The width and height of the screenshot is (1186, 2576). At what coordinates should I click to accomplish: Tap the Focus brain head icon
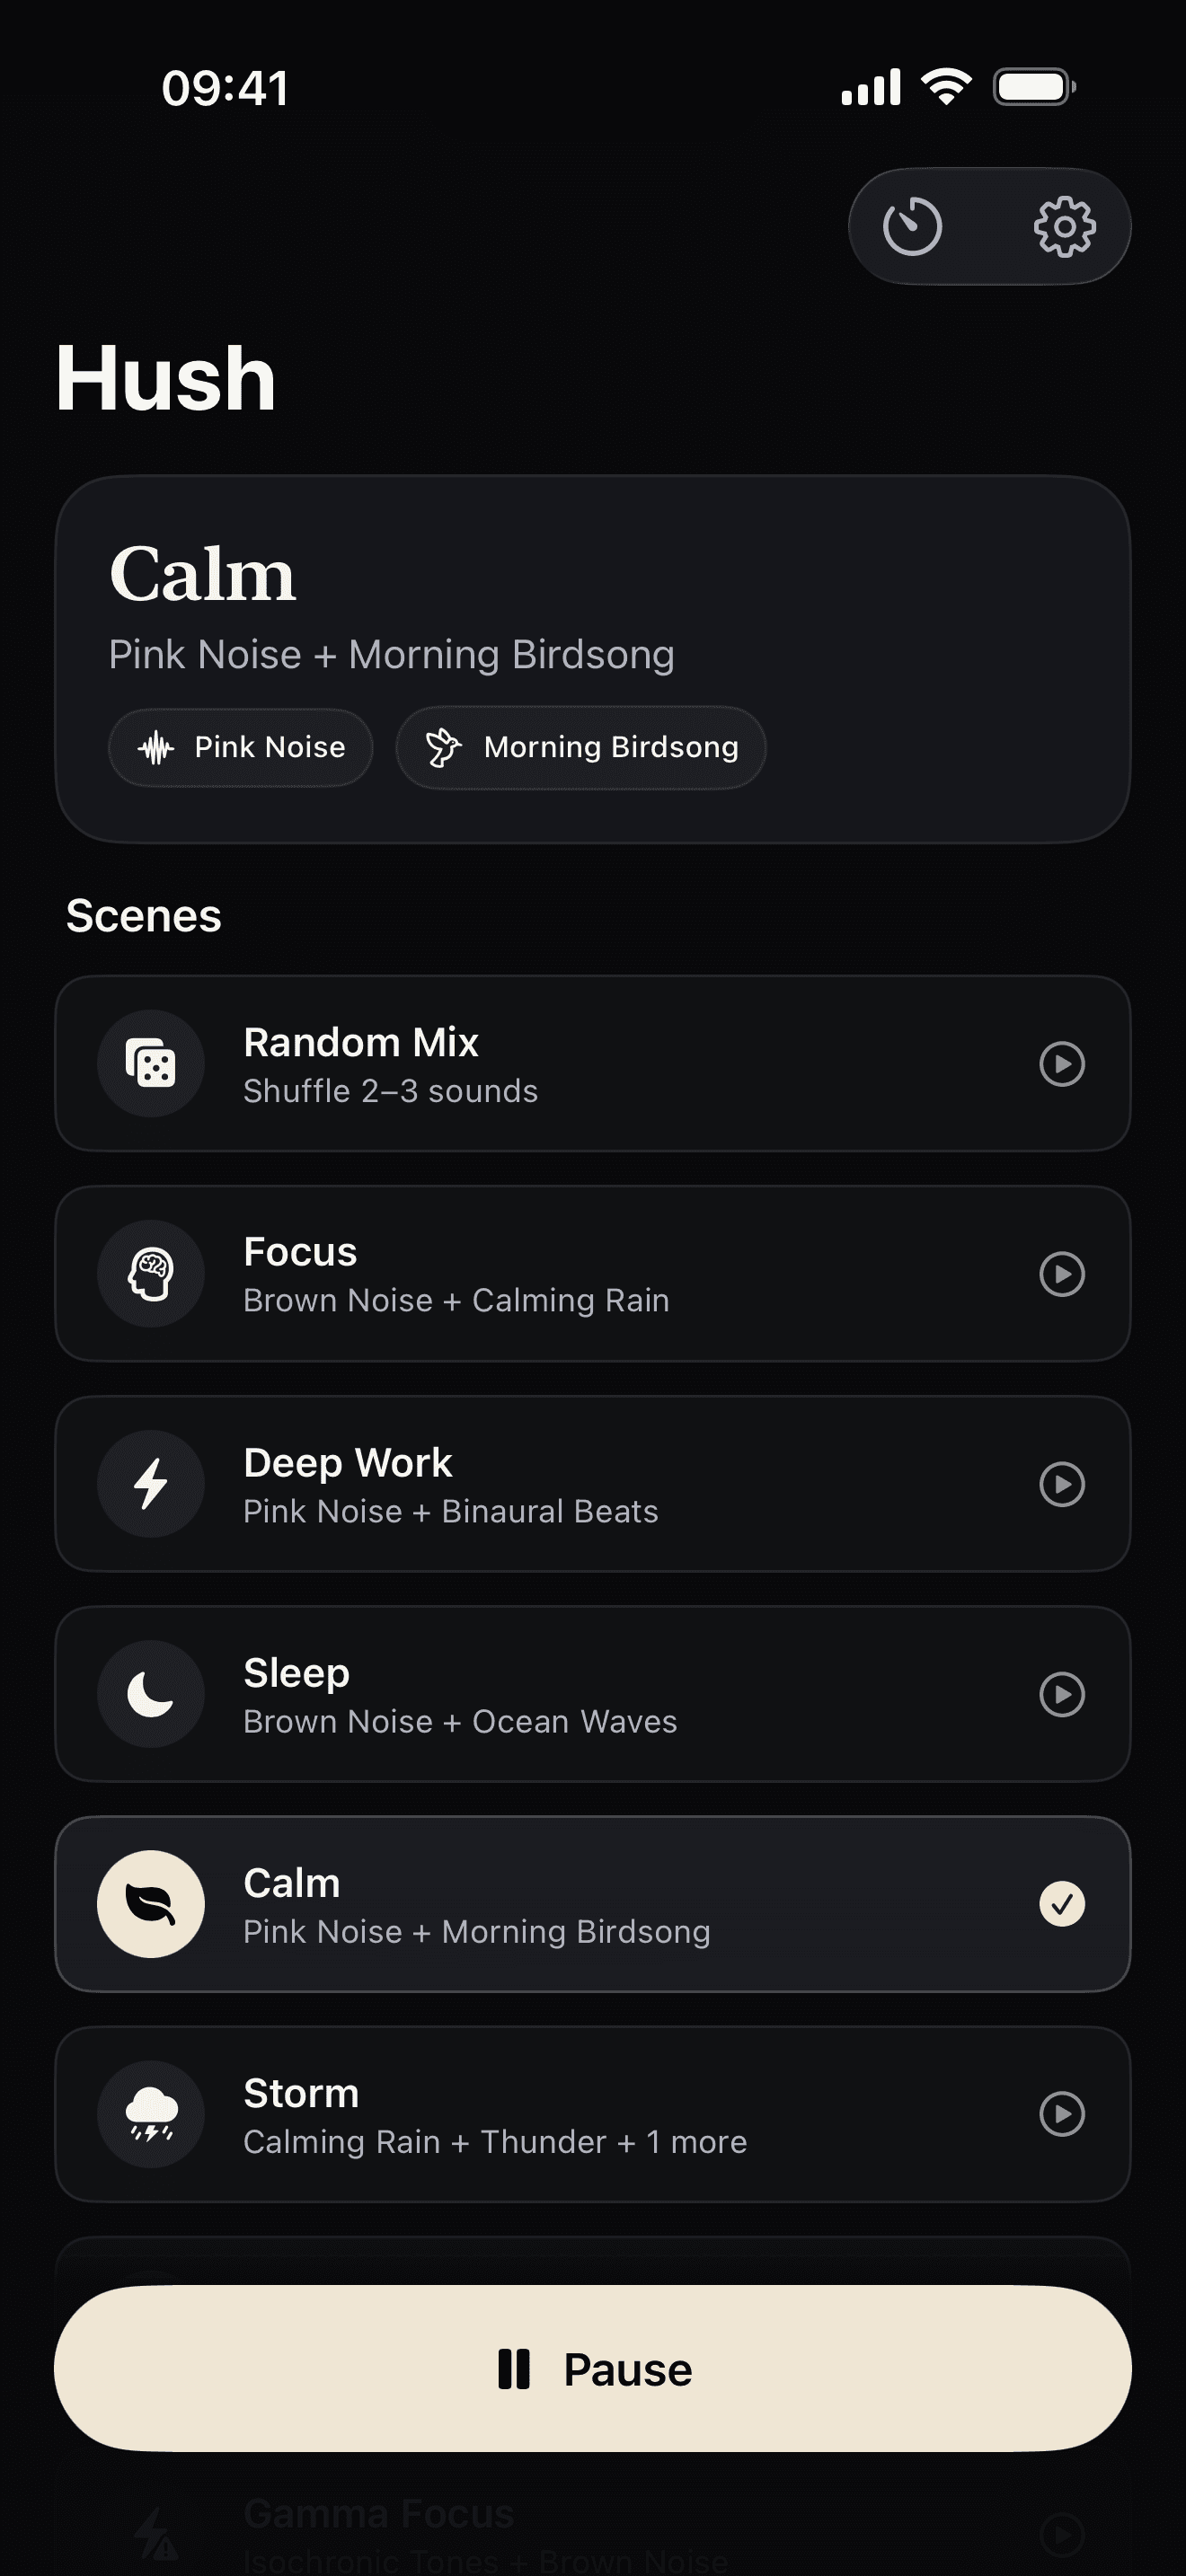click(x=151, y=1274)
